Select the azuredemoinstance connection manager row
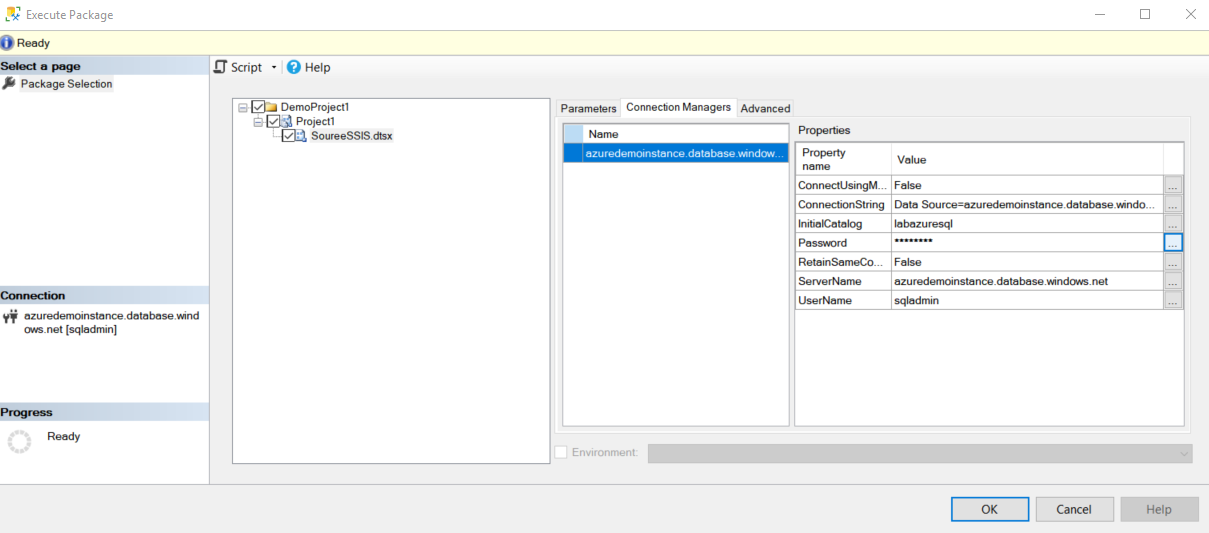 [676, 153]
